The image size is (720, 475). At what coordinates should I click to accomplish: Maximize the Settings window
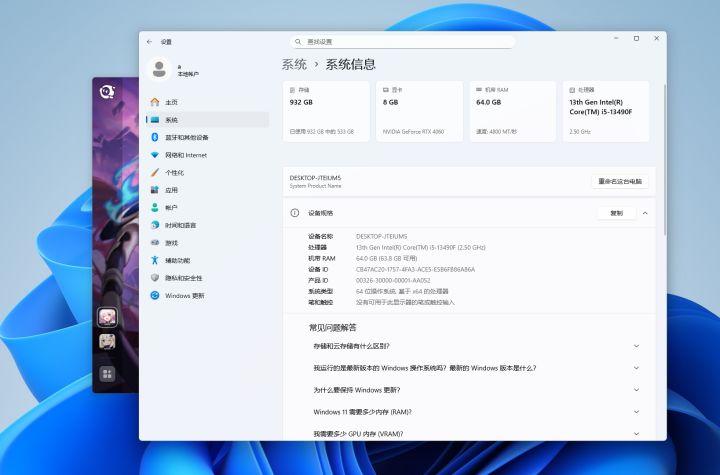tap(636, 39)
